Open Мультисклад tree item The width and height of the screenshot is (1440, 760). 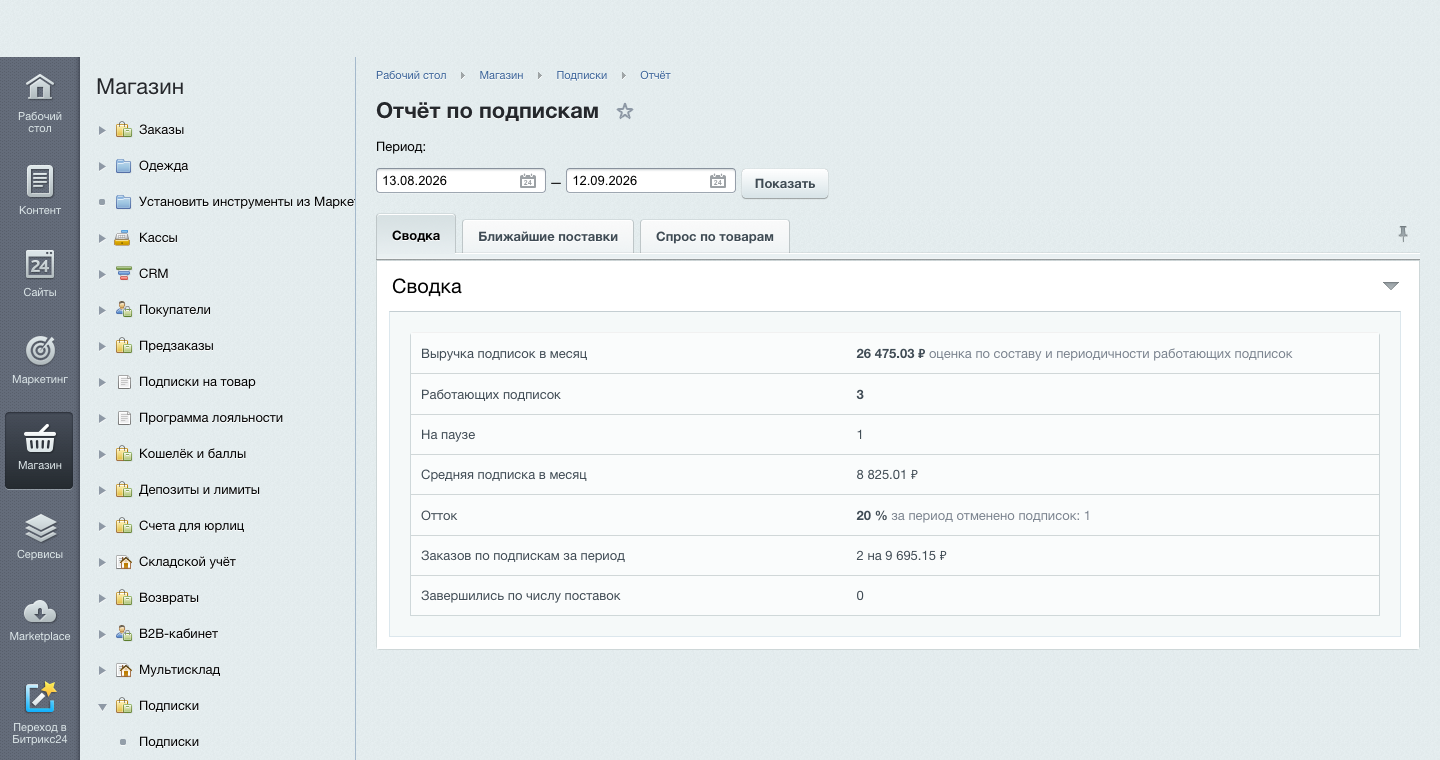[180, 670]
